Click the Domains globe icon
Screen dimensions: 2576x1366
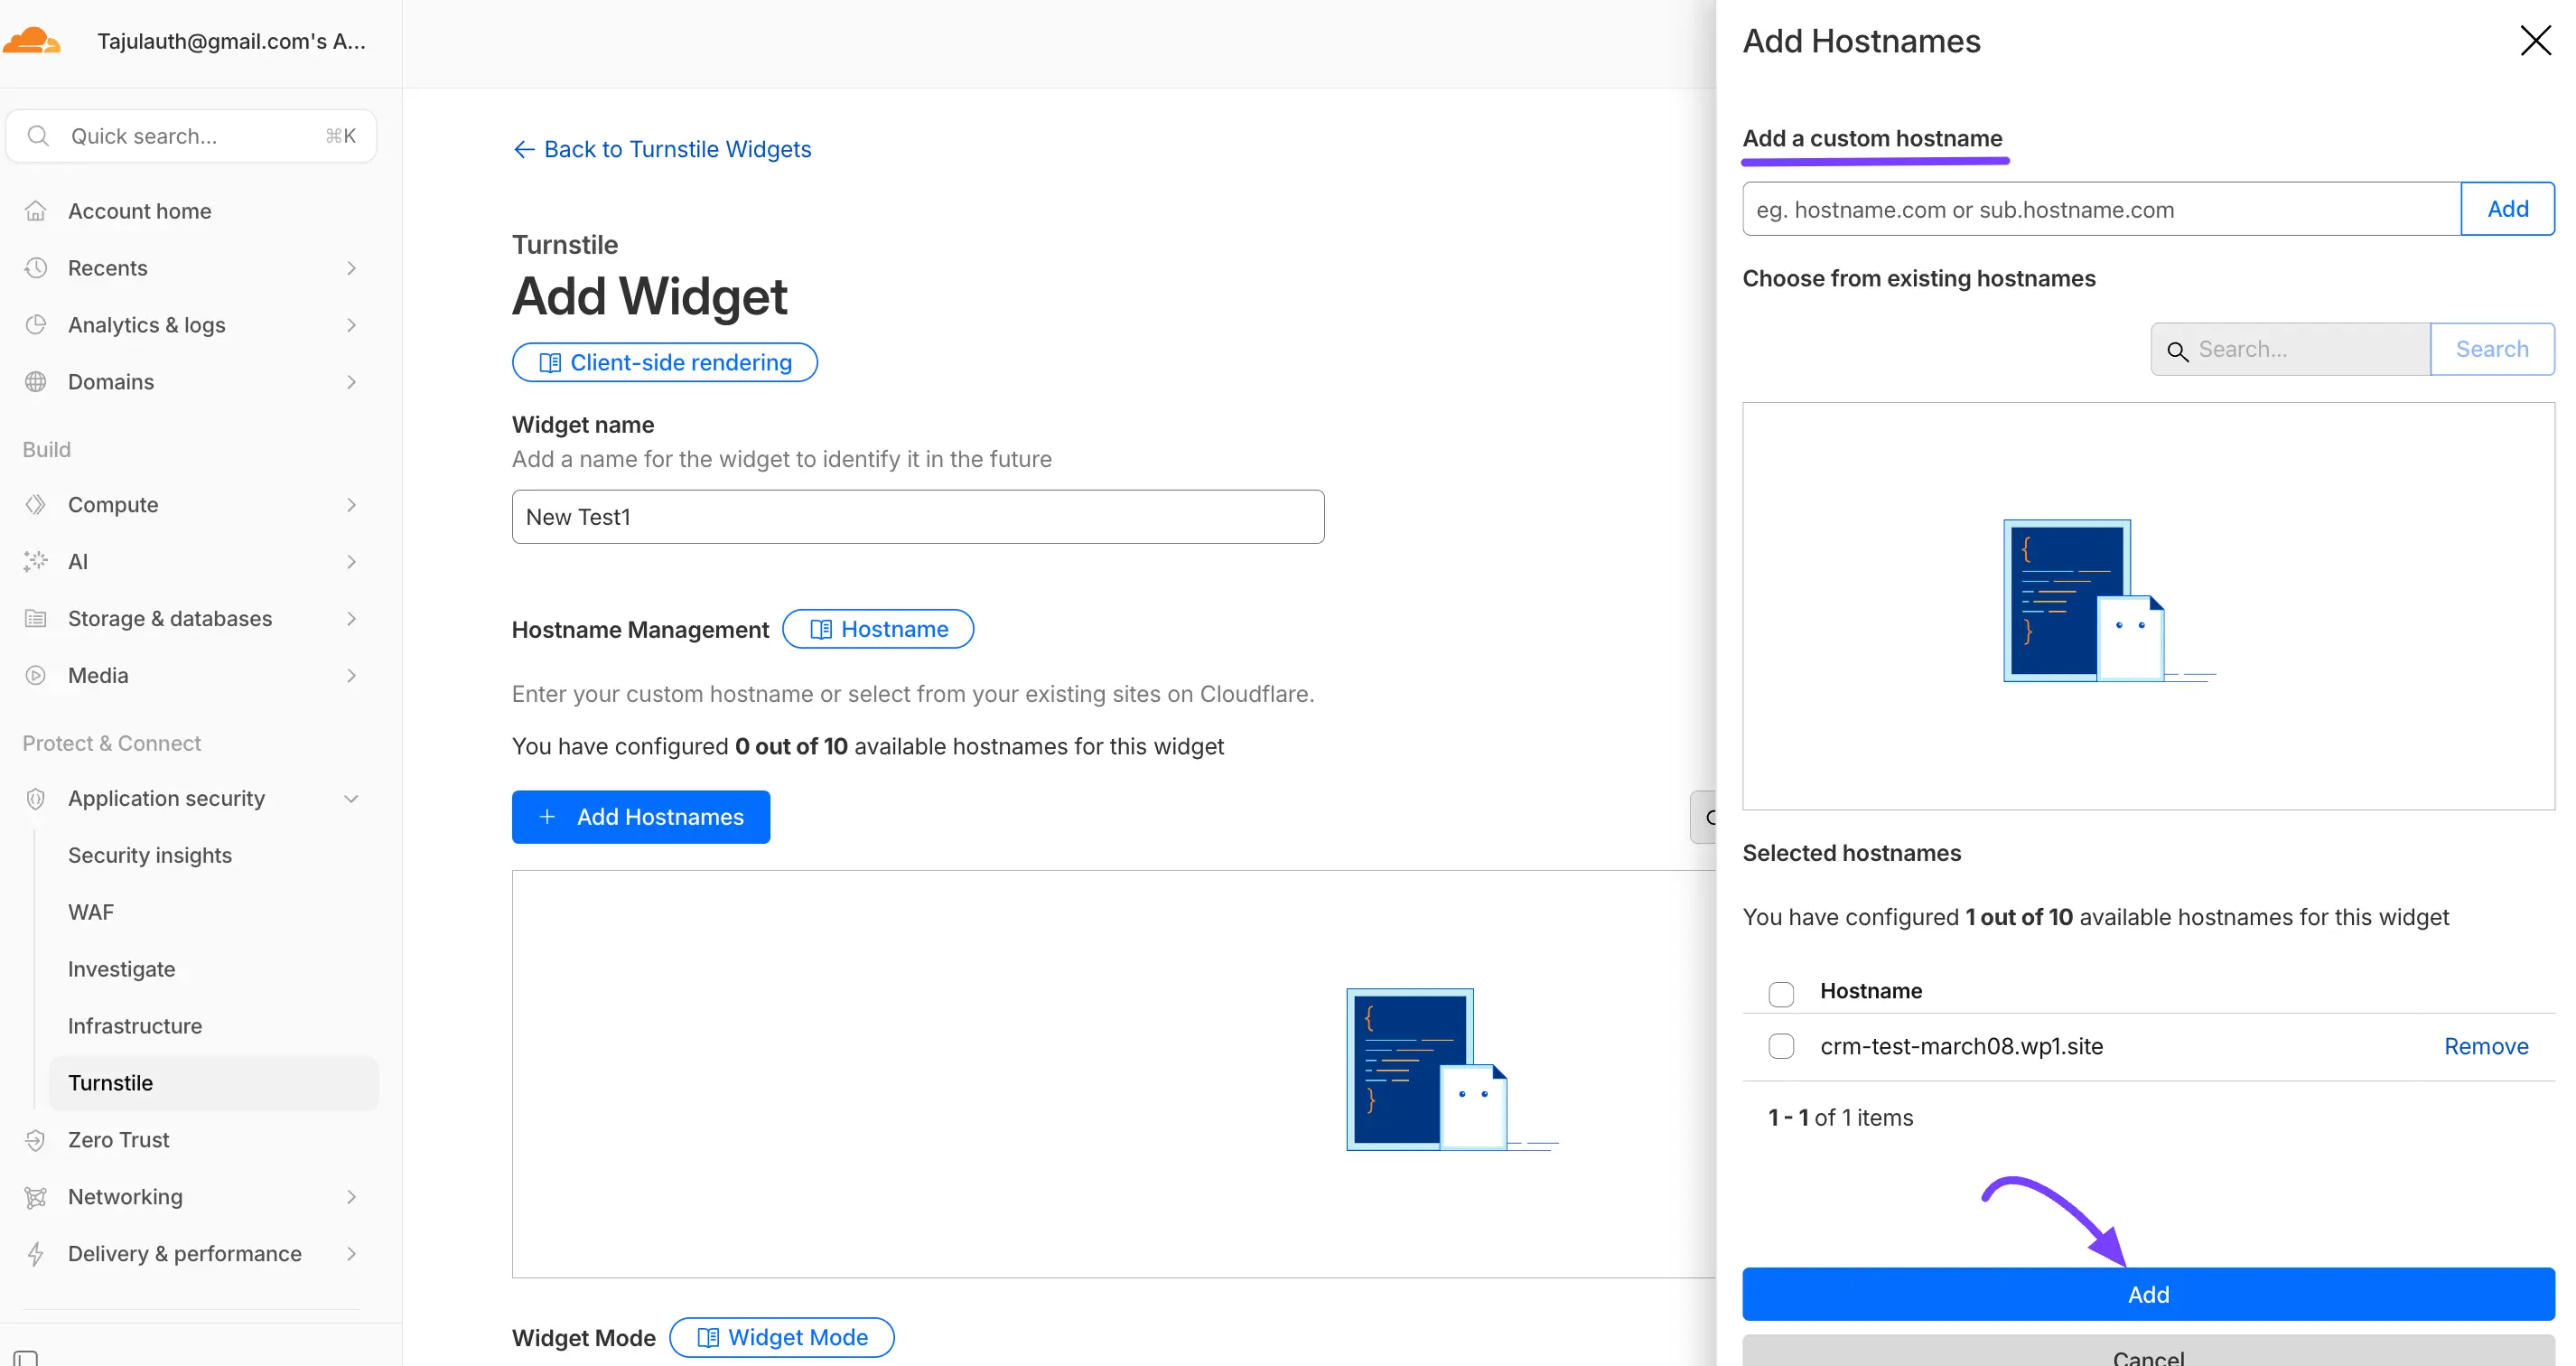(36, 382)
